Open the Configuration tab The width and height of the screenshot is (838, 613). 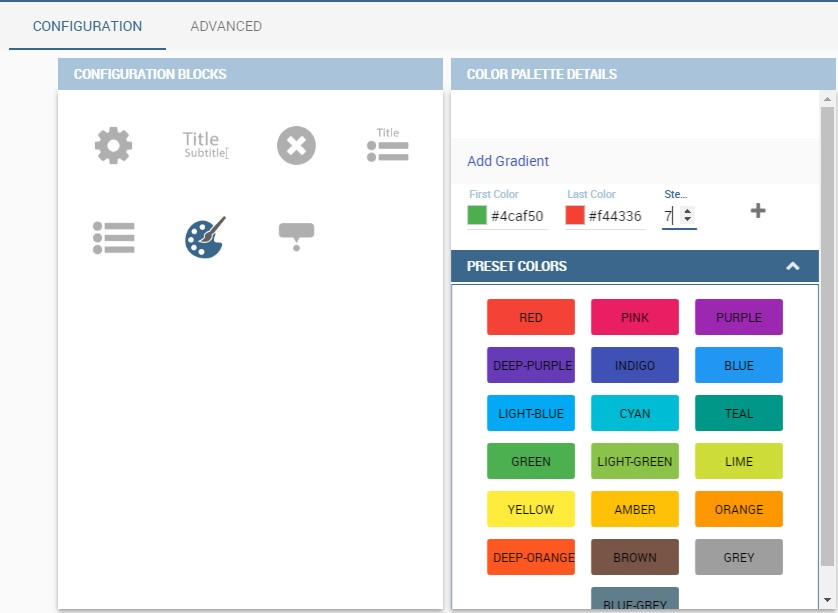[x=88, y=26]
